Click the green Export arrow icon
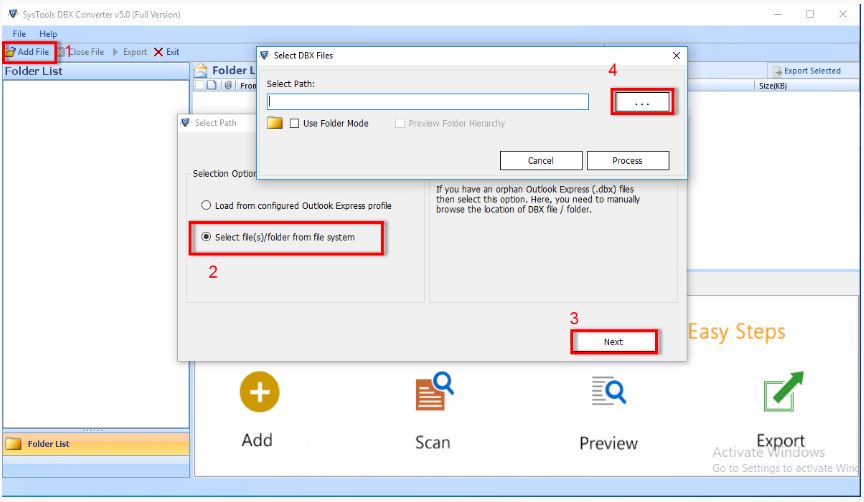 point(784,391)
